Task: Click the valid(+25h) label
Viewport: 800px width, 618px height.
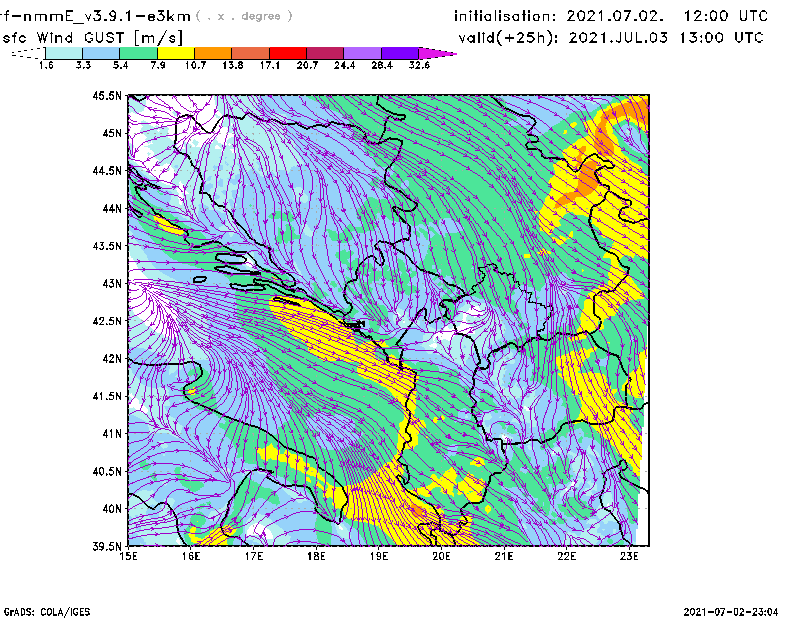Action: (509, 38)
